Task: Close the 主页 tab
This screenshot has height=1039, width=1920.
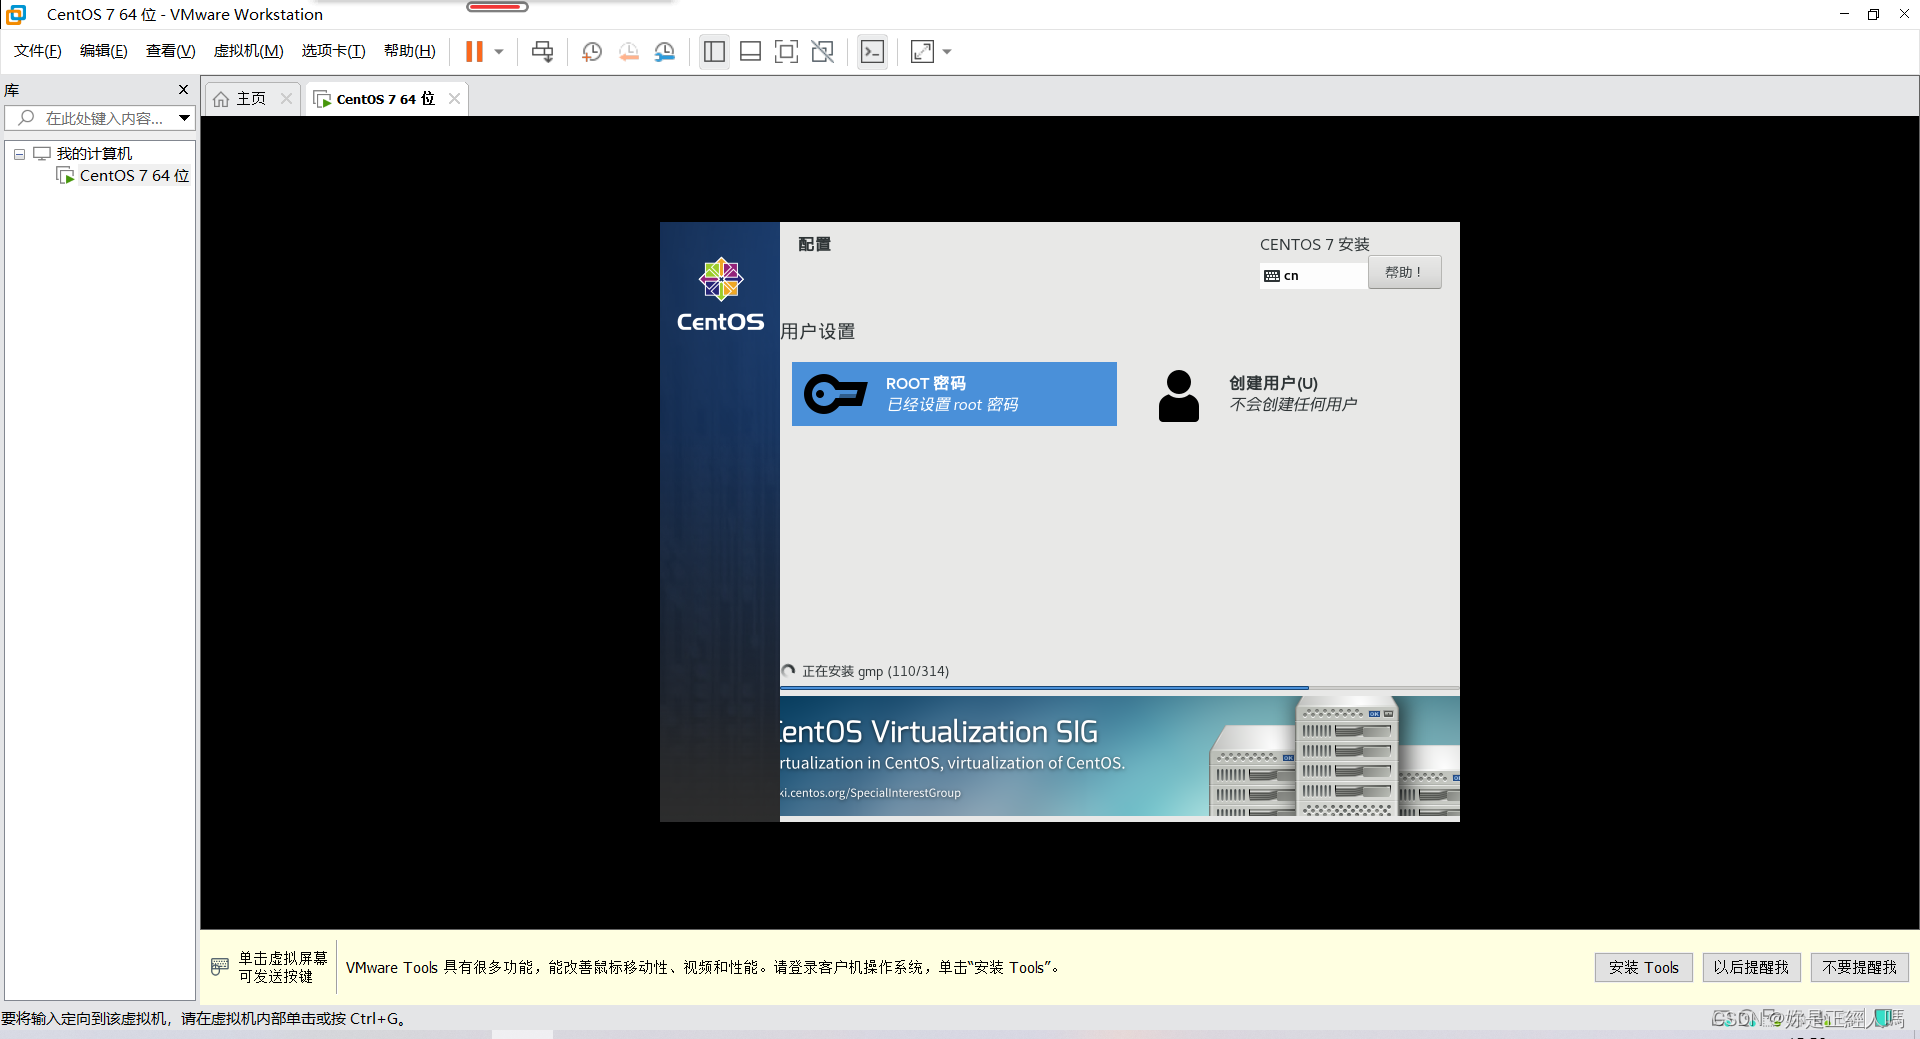Action: pos(287,98)
